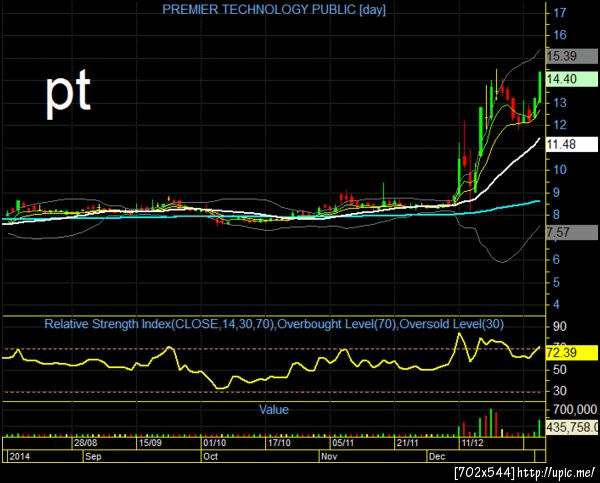Select the 14.40 last price label
This screenshot has width=600, height=483.
[572, 79]
